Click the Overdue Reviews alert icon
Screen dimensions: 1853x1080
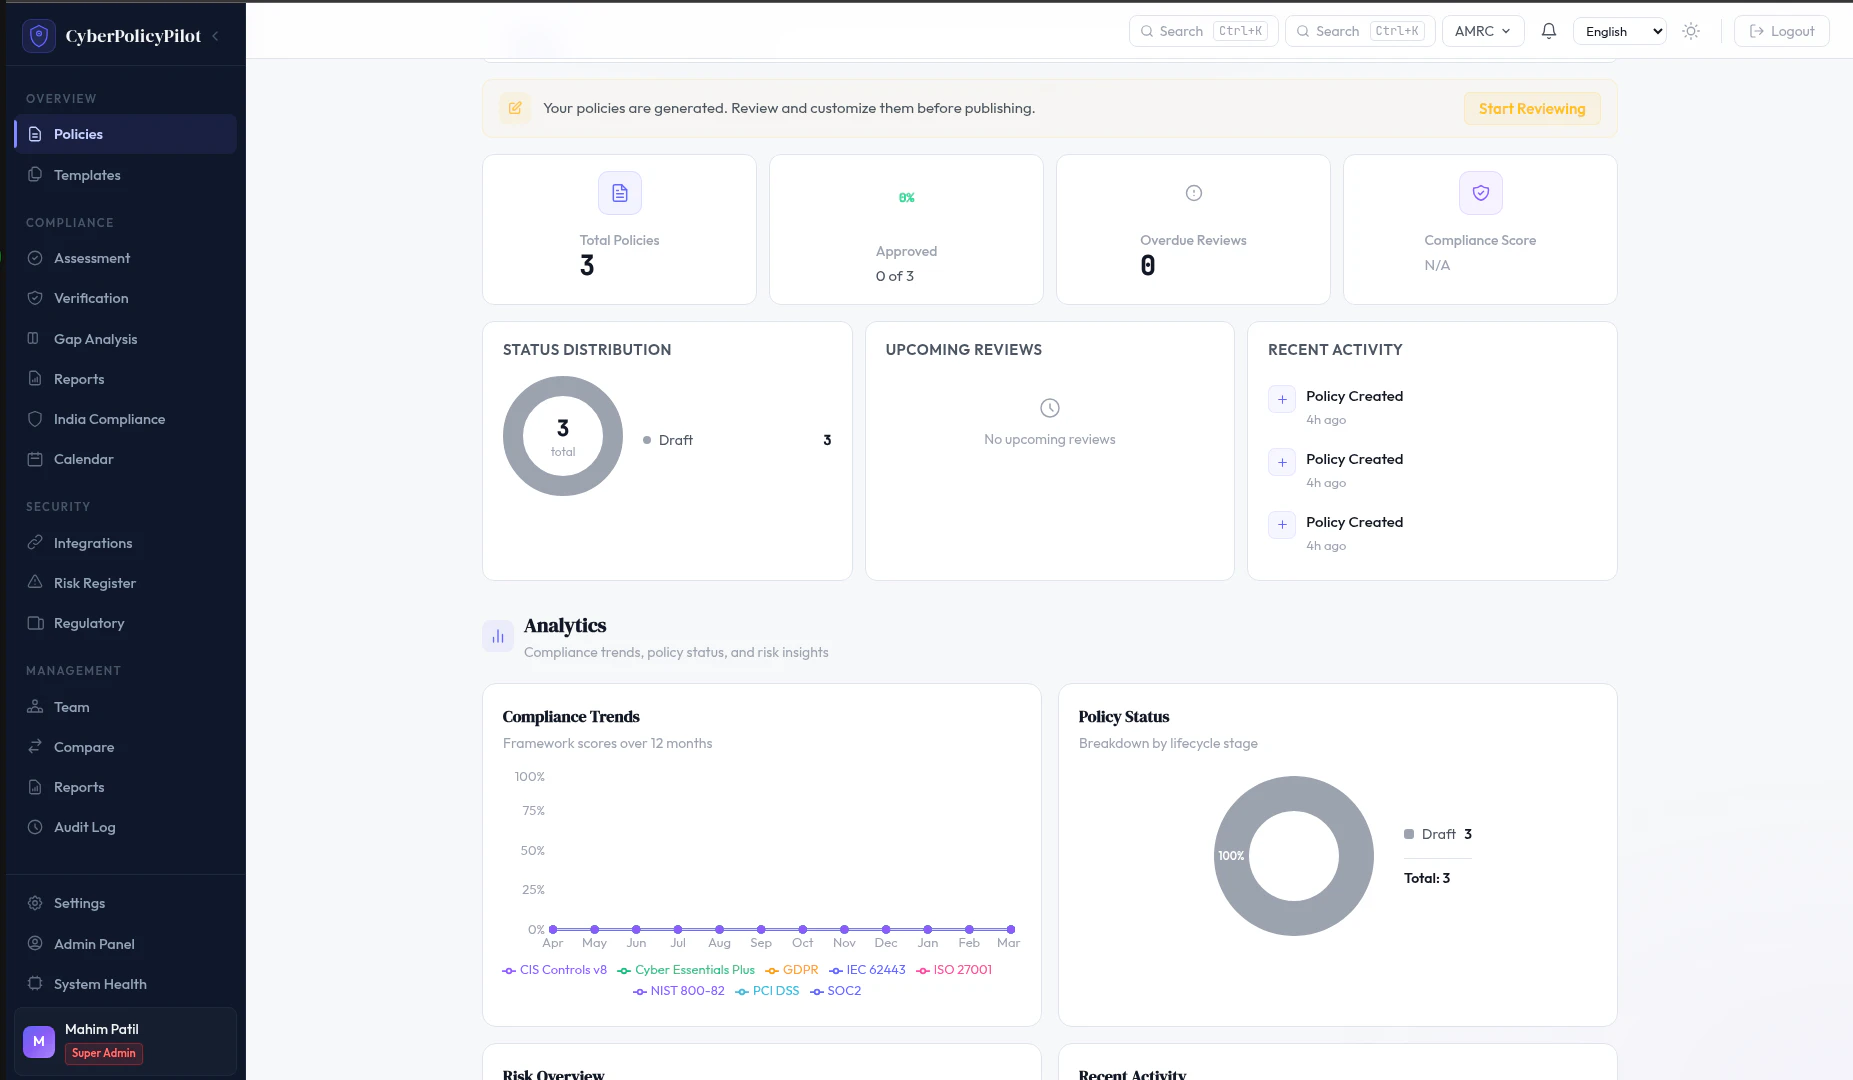(1194, 193)
